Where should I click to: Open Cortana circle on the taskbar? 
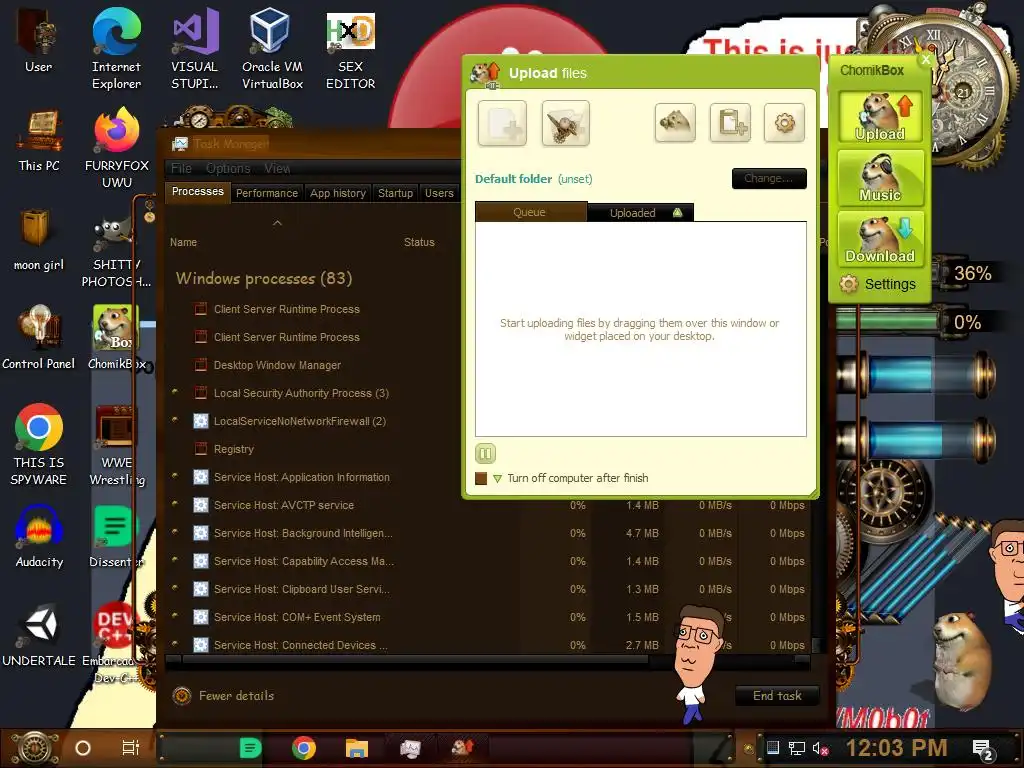[x=83, y=748]
